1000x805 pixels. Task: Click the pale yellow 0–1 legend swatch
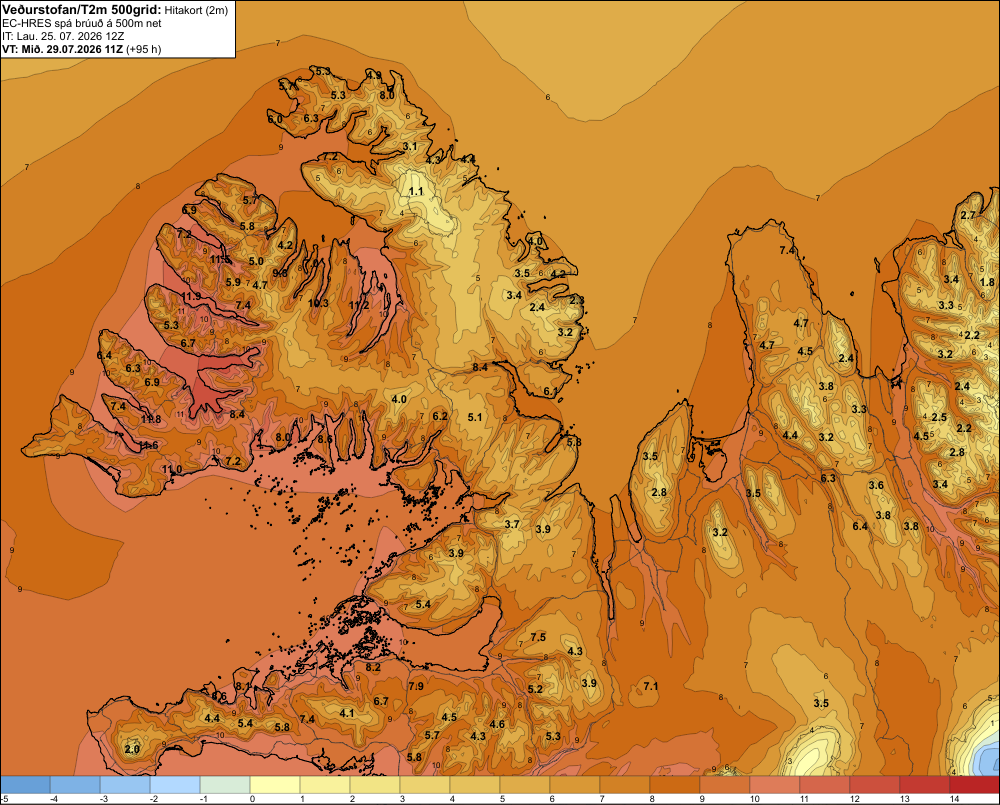[275, 784]
